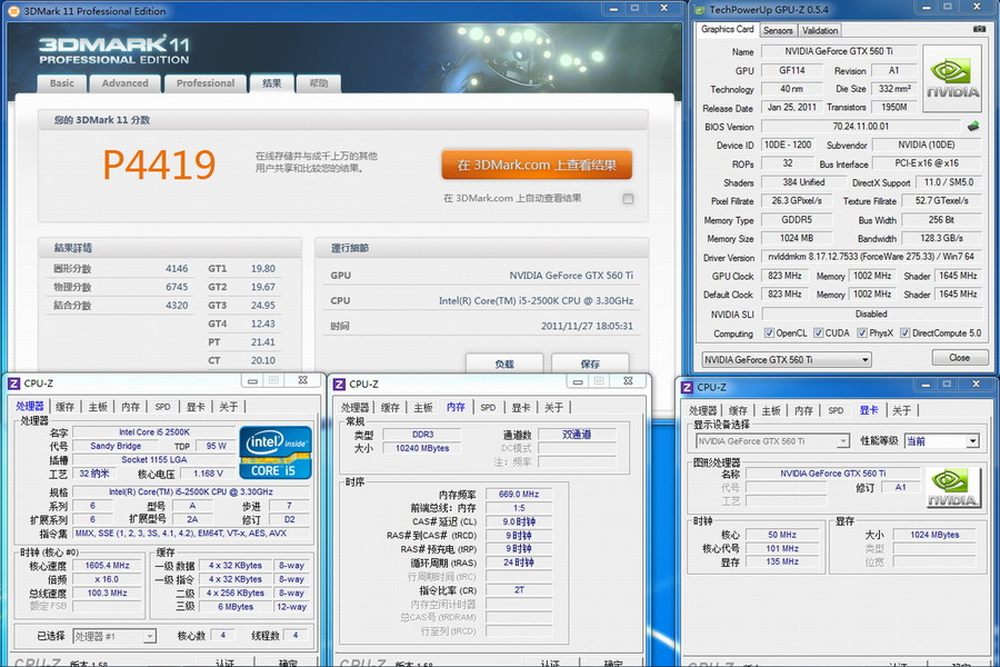Screen dimensions: 1000x667
Task: Switch to the Professional tab in 3DMark
Action: pos(205,84)
